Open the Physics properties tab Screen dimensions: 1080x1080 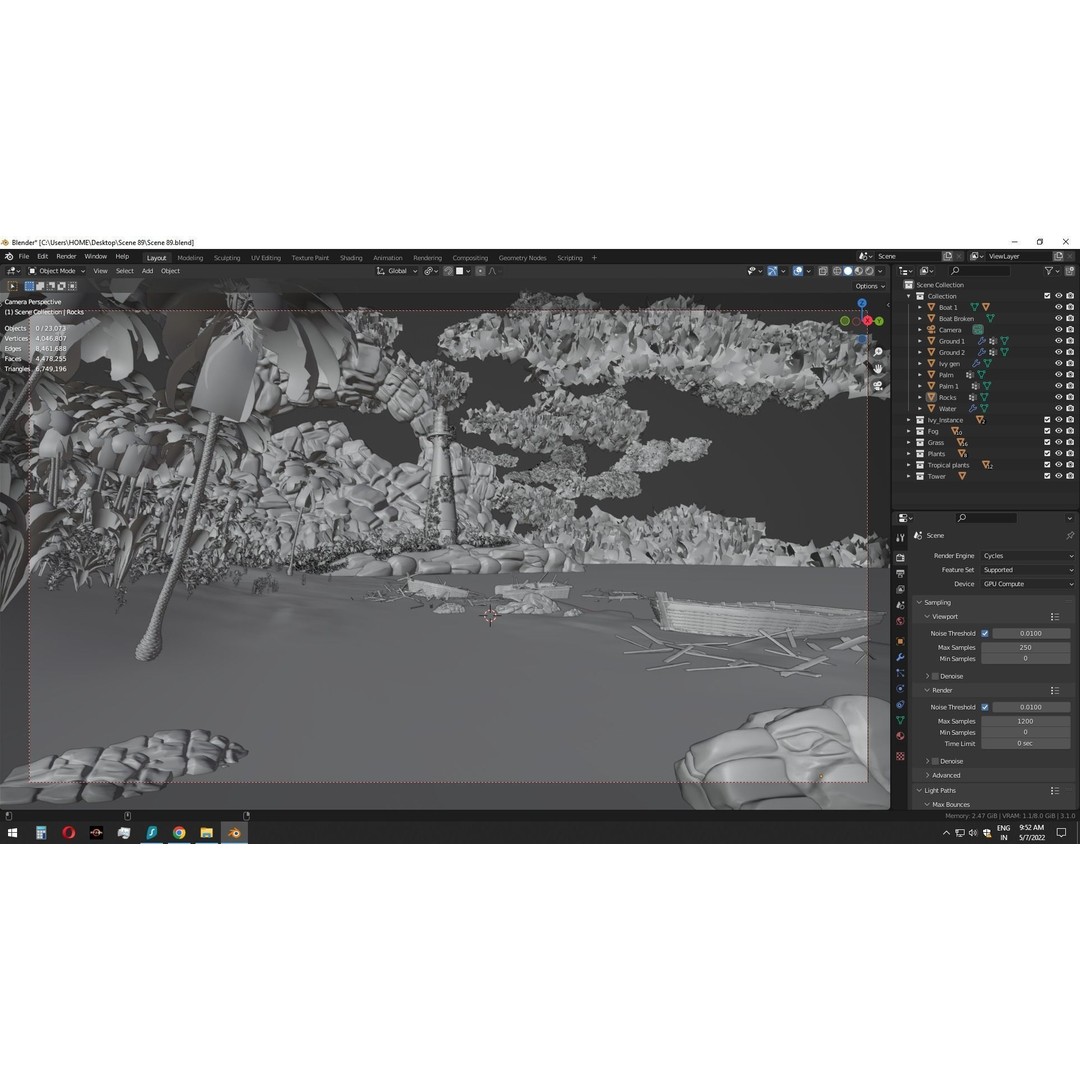click(900, 689)
